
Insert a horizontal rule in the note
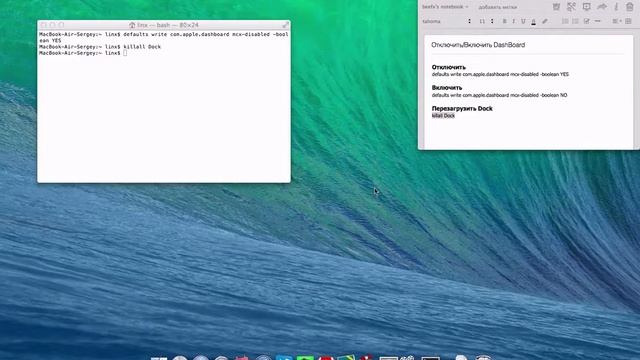tap(598, 21)
